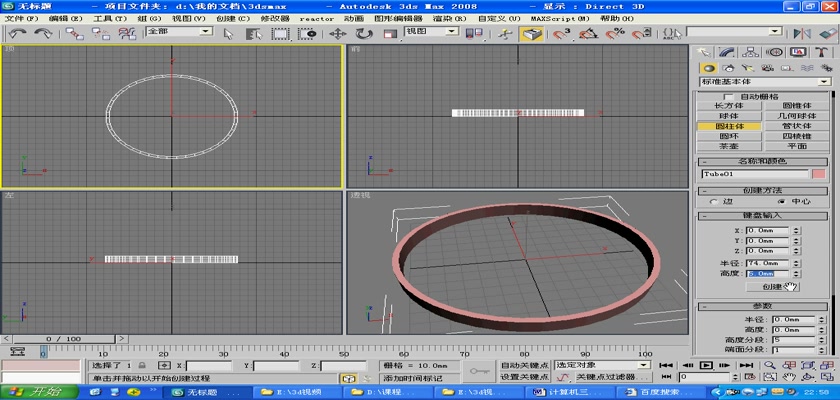Toggle the selection lock icon in status bar
Viewport: 840px width, 400px height.
point(141,365)
